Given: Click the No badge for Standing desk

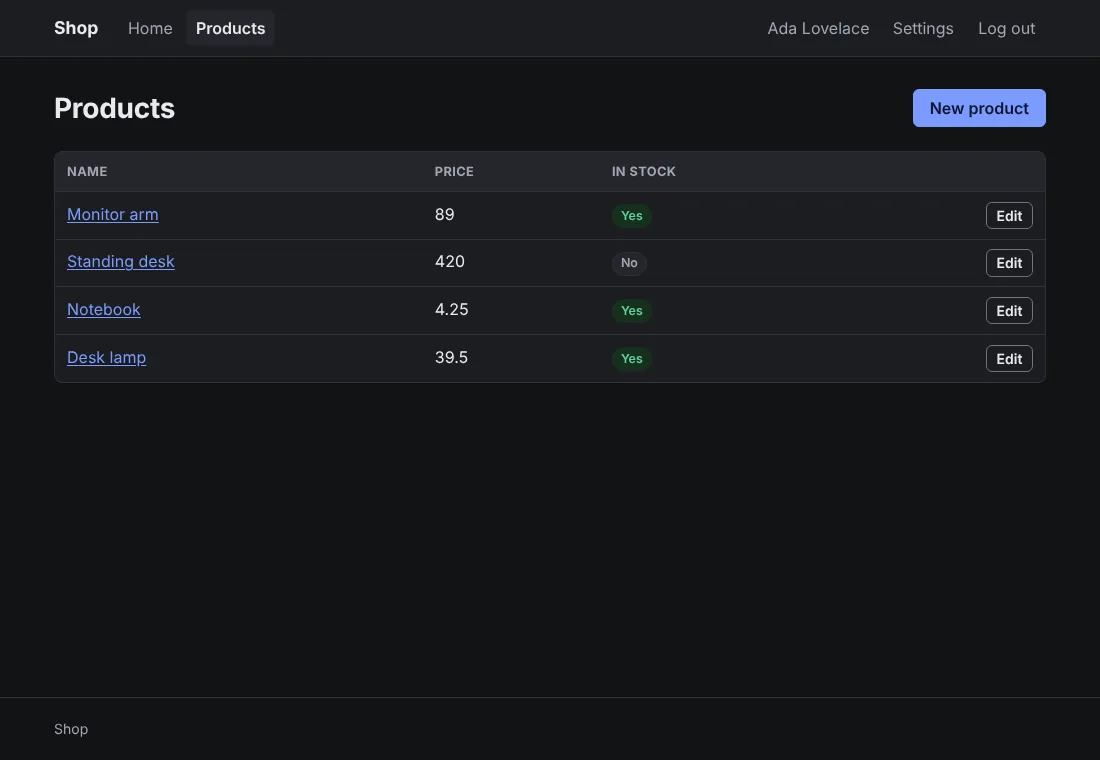Looking at the screenshot, I should click(629, 263).
